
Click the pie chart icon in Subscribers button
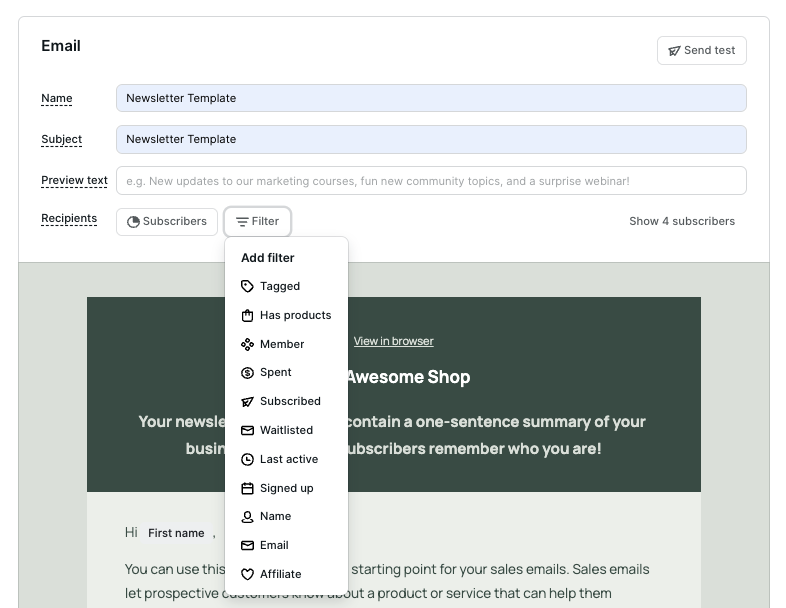point(133,222)
